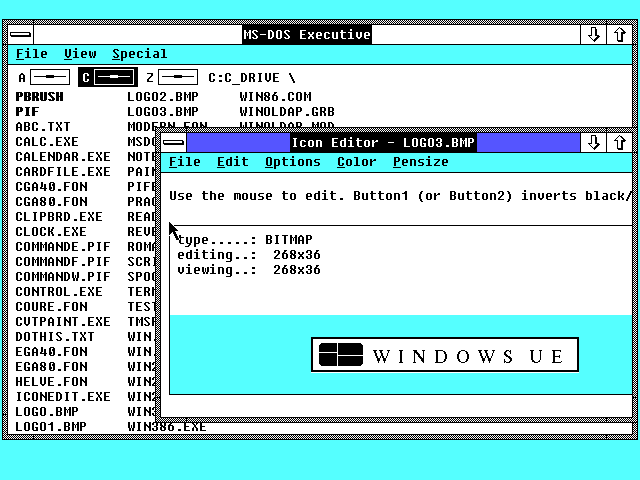Open View menu in MS-DOS Executive

[80, 54]
